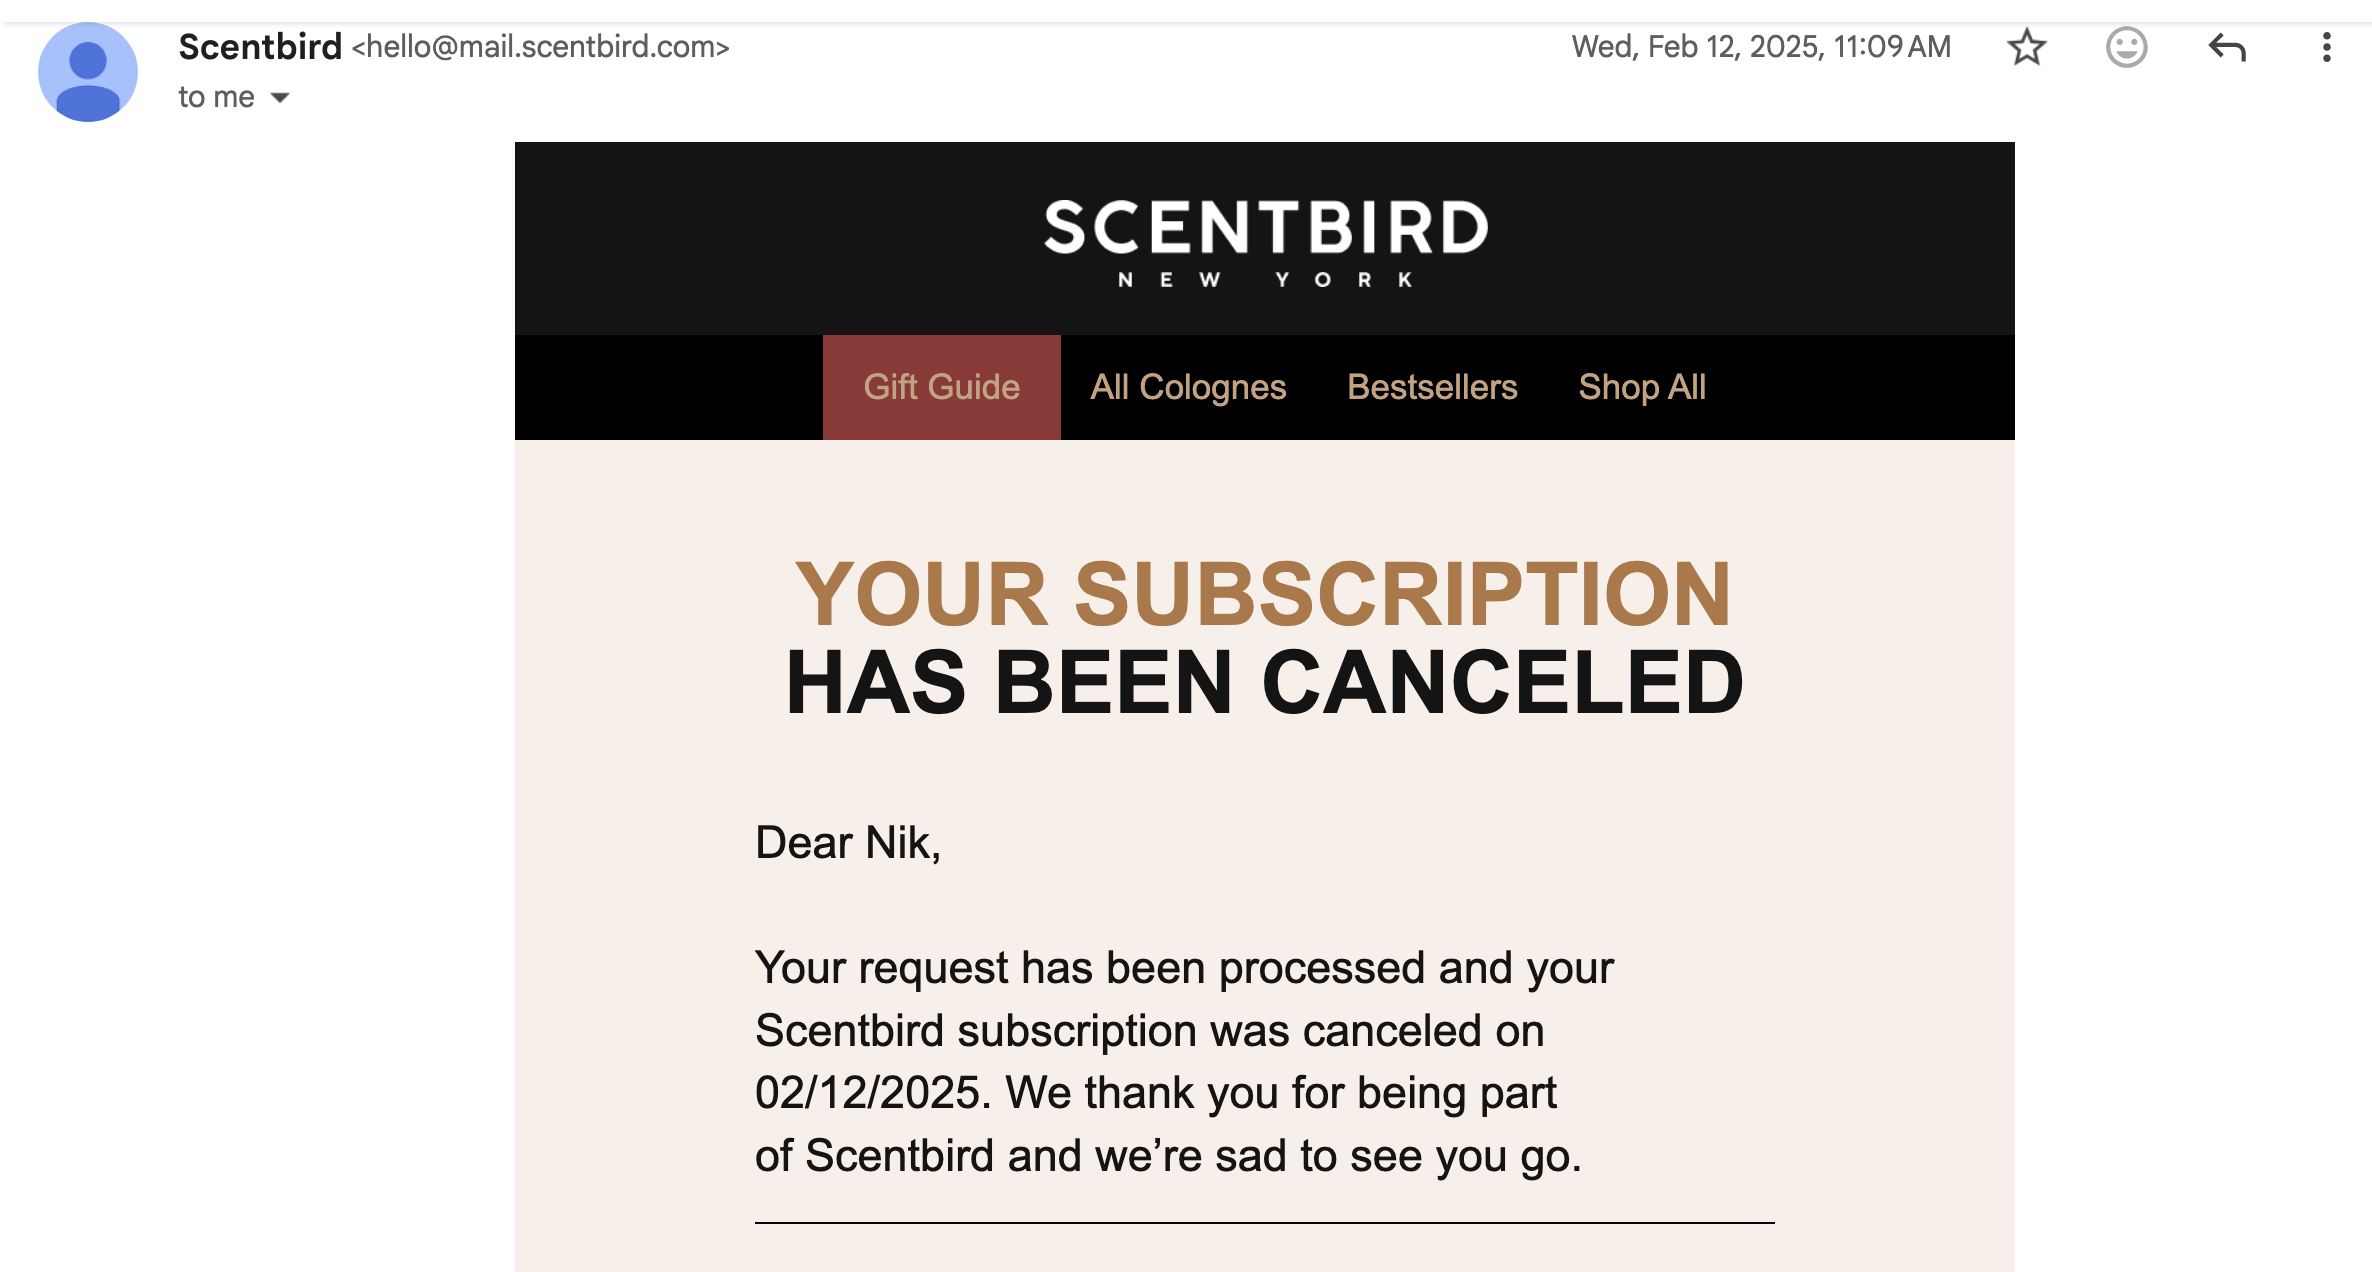2372x1272 pixels.
Task: Click the Scentbird logo banner
Action: coord(1264,238)
